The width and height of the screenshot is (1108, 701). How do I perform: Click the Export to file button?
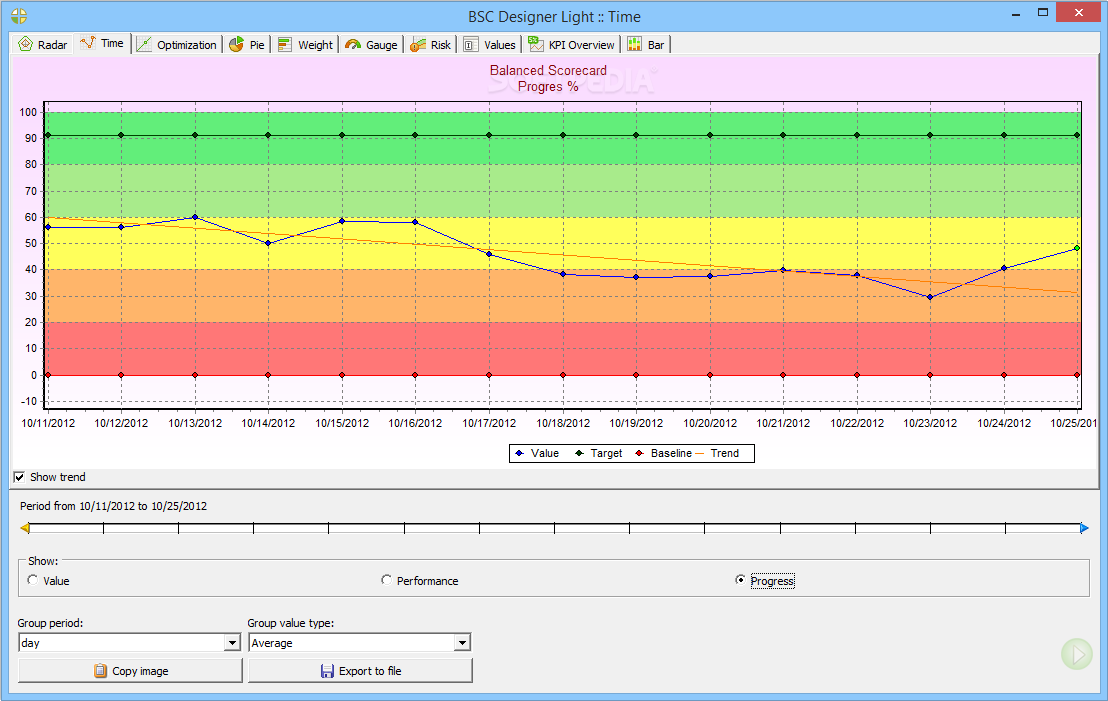(360, 671)
